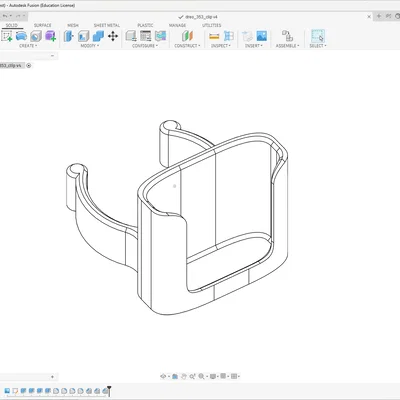
Task: Activate the Move/Copy arrows tool
Action: pos(113,36)
